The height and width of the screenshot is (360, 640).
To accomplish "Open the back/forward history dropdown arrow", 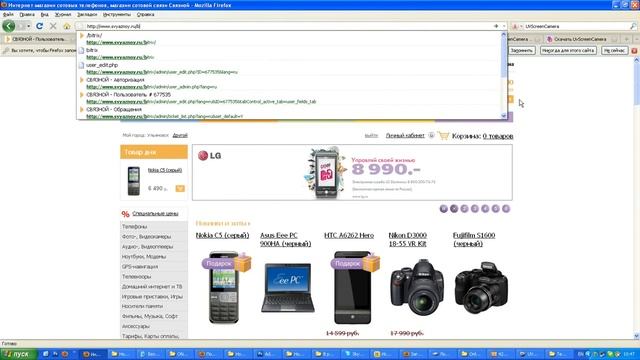I will 29,26.
